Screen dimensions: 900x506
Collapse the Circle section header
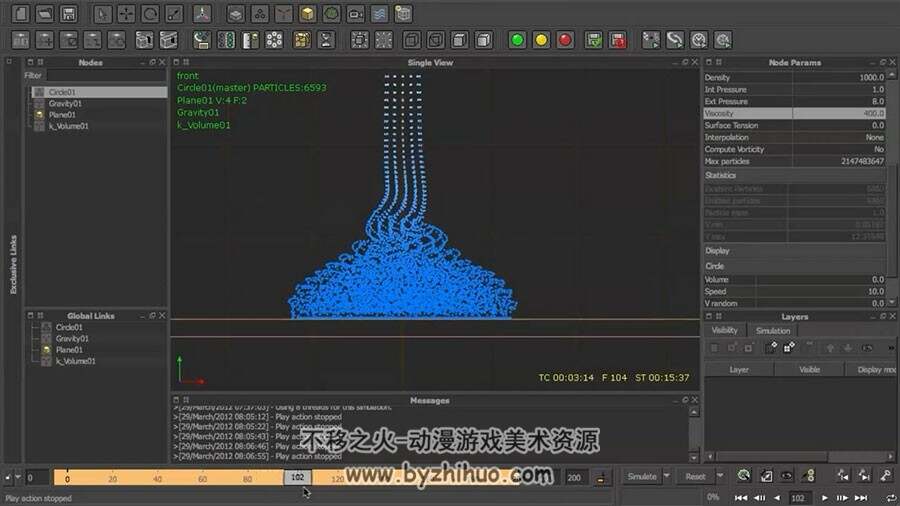(794, 266)
